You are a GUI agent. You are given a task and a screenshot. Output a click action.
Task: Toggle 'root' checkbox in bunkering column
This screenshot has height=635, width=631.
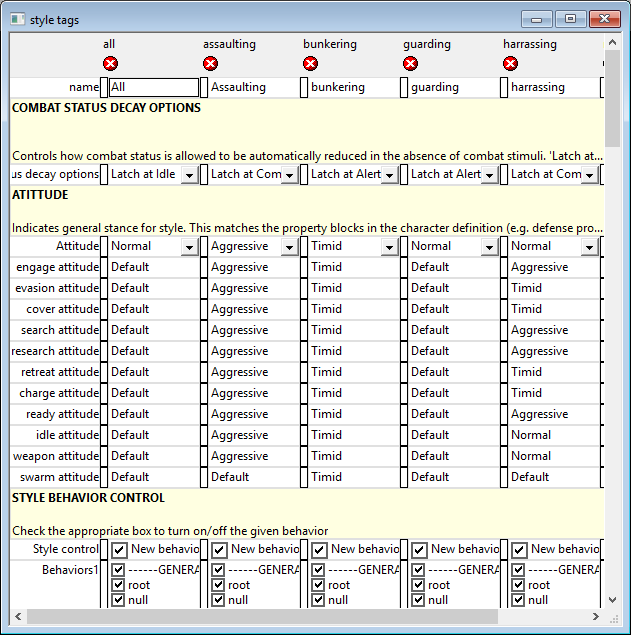click(318, 585)
